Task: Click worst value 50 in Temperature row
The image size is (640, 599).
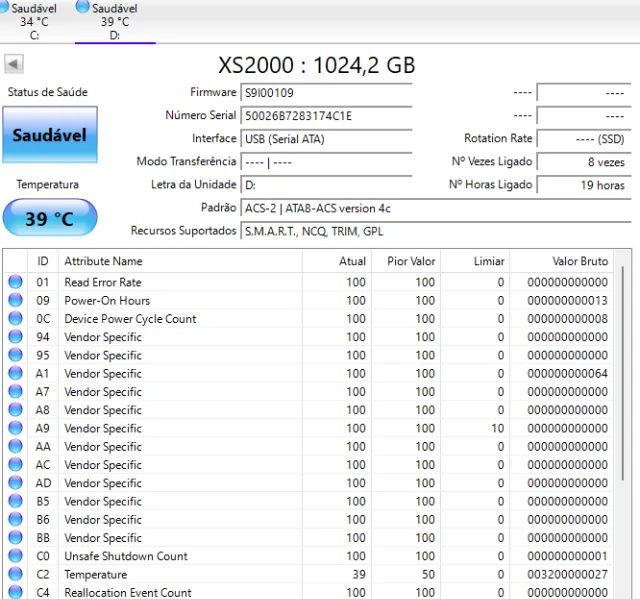Action: coord(428,575)
